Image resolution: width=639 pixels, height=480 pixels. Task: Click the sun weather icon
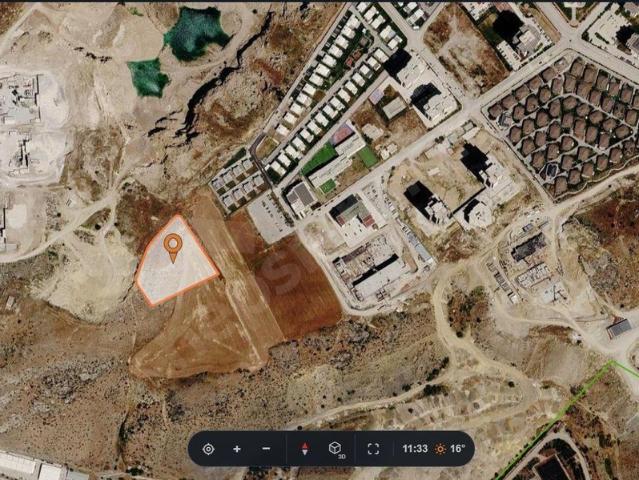coord(440,449)
